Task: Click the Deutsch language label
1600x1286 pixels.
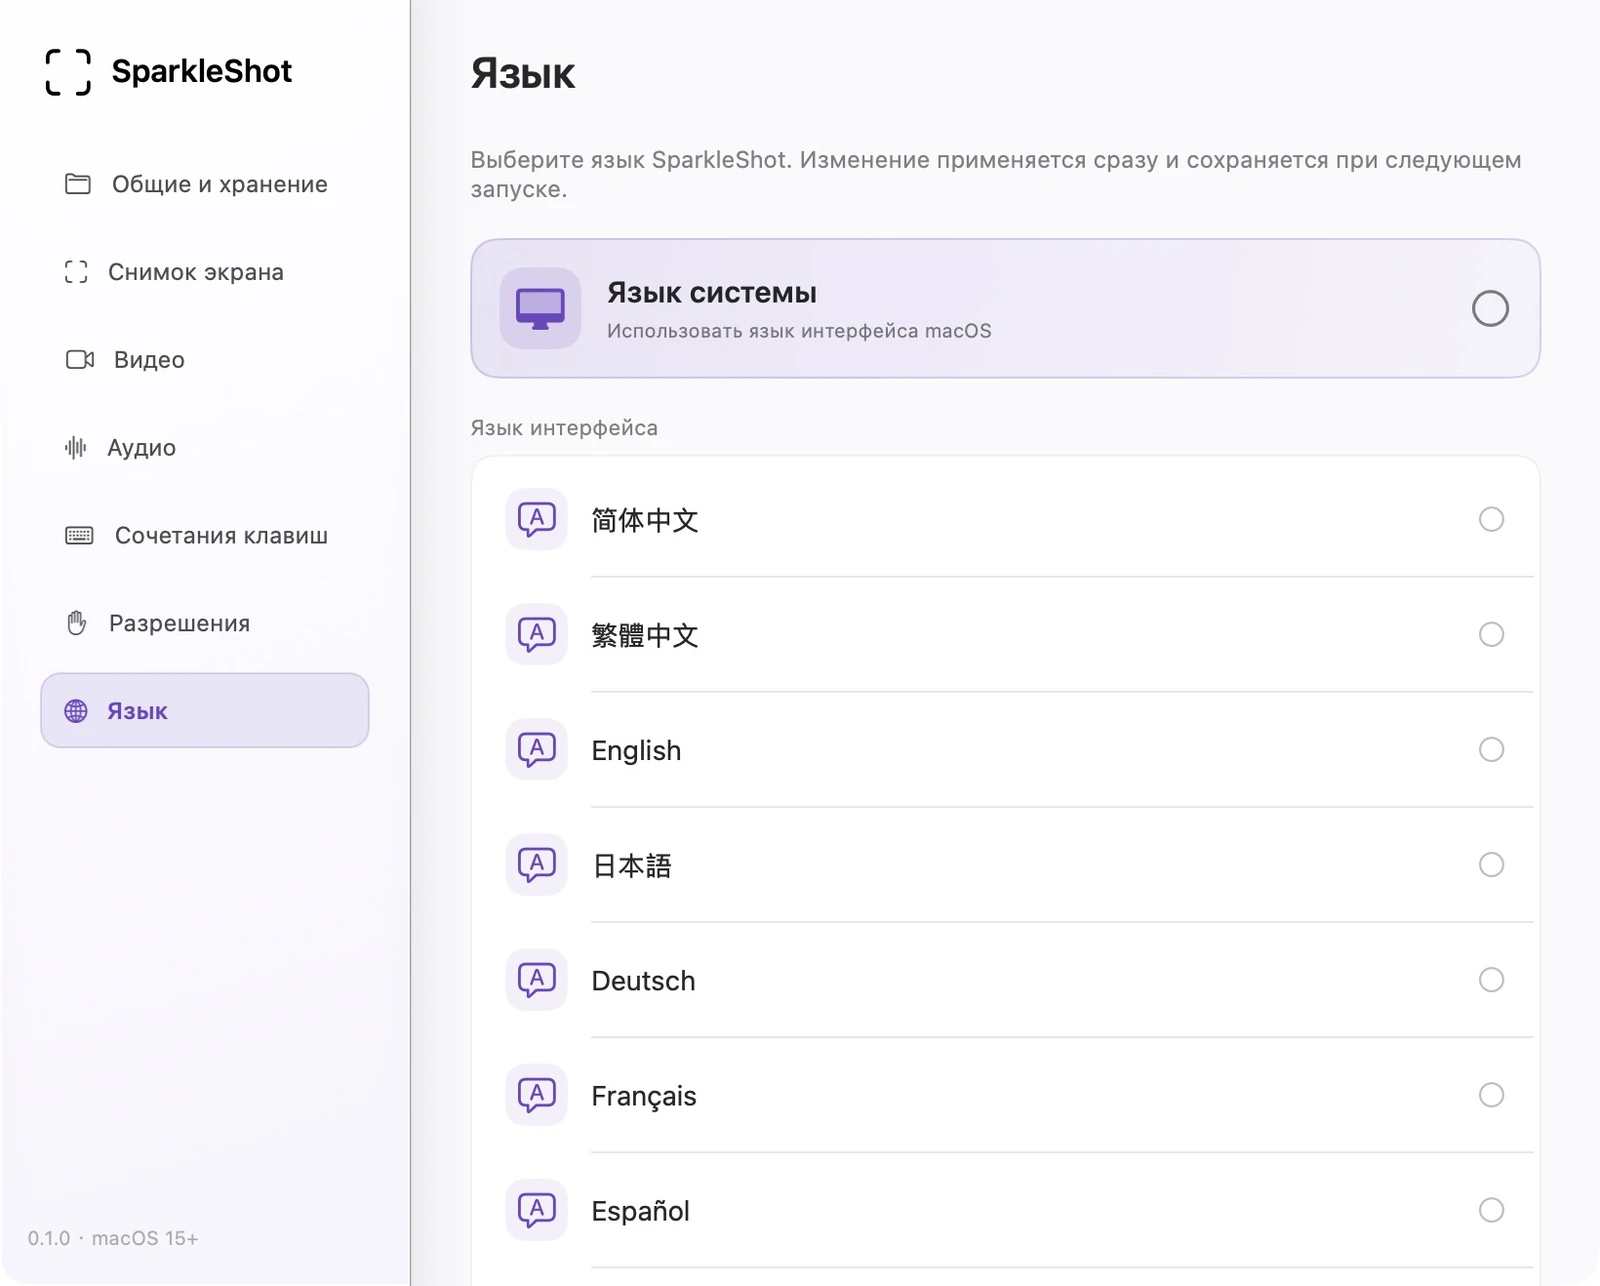Action: (x=643, y=980)
